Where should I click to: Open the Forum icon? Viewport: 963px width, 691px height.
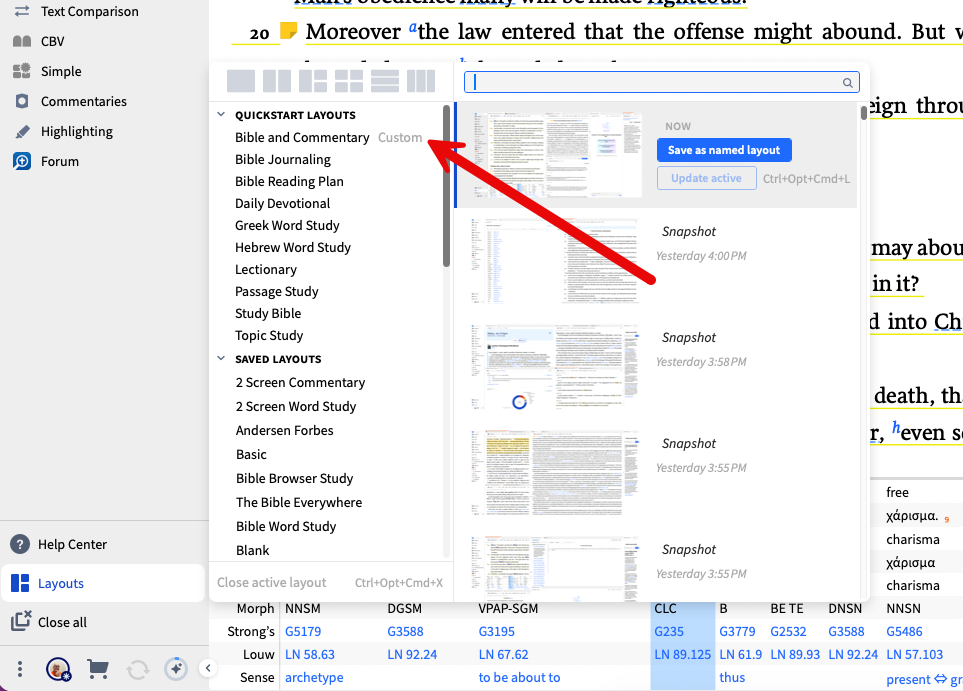point(21,162)
